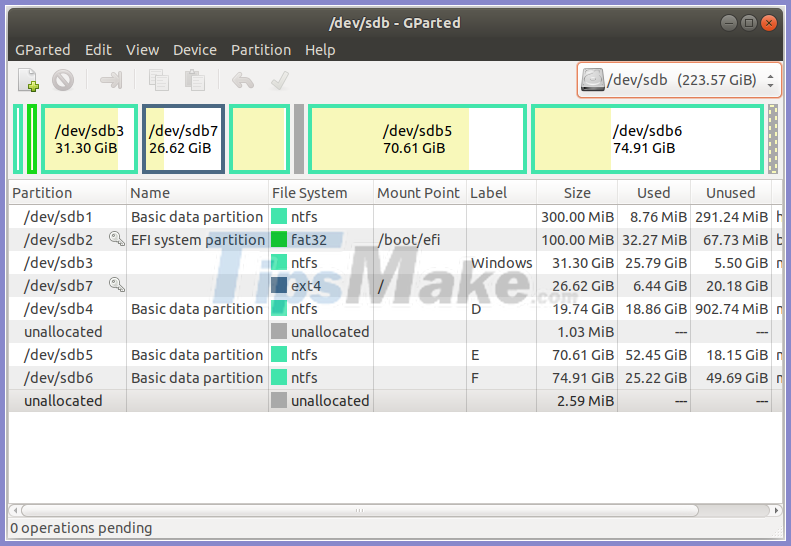Sort by the Unused column header

point(730,193)
